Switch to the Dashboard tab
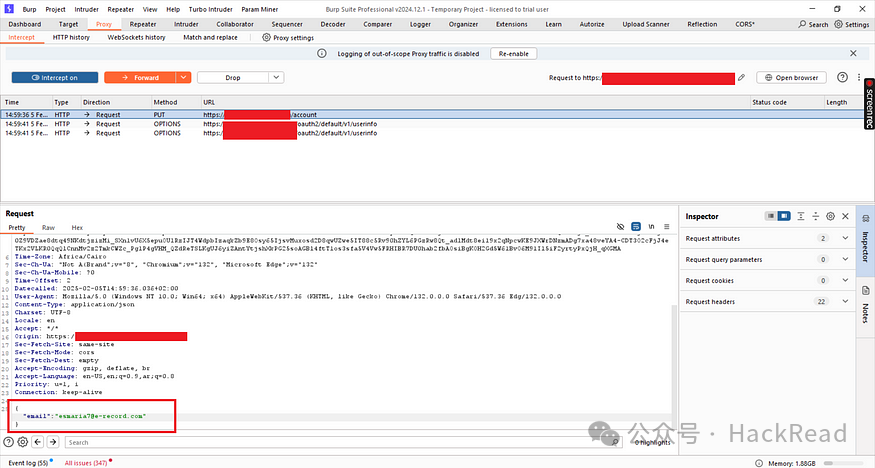 pyautogui.click(x=25, y=24)
